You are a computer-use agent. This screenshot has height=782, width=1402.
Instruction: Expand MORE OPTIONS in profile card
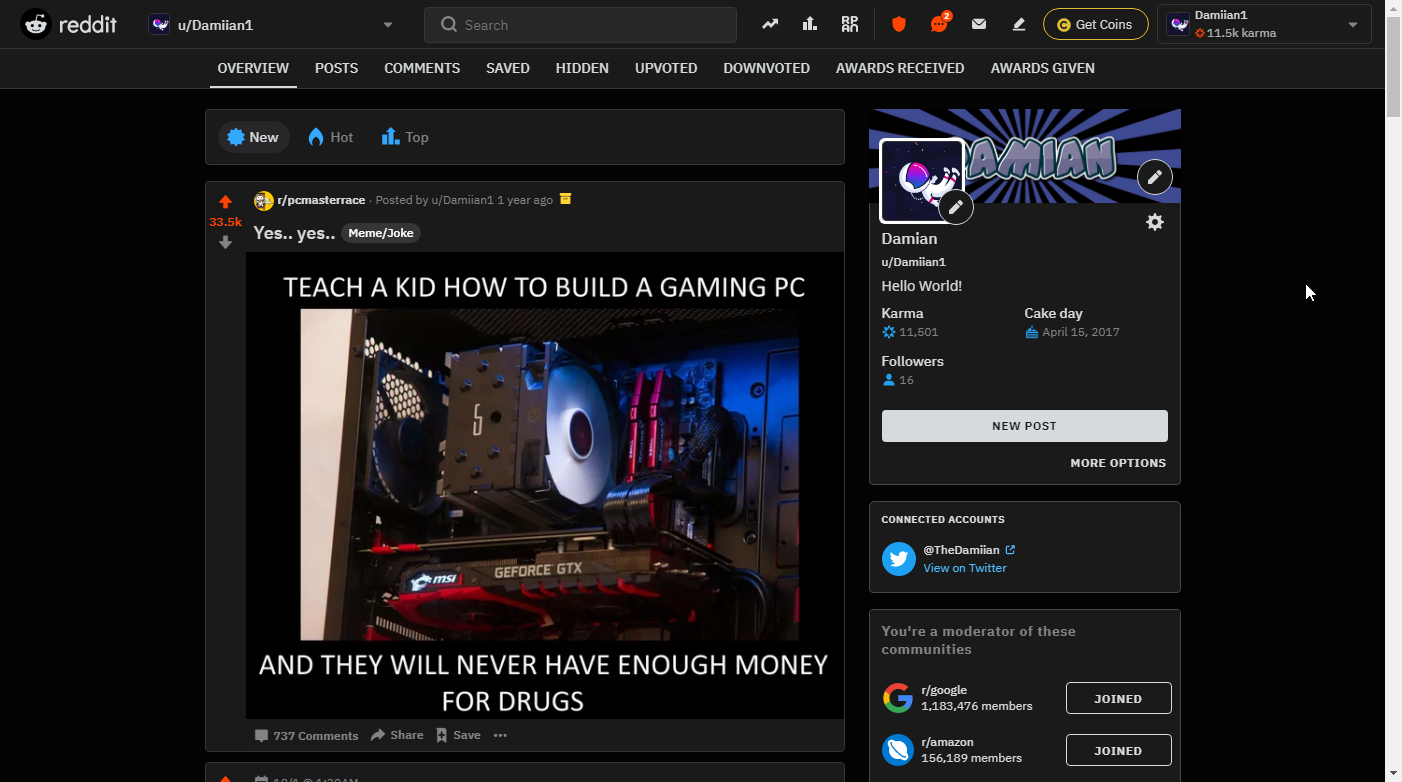(x=1117, y=463)
